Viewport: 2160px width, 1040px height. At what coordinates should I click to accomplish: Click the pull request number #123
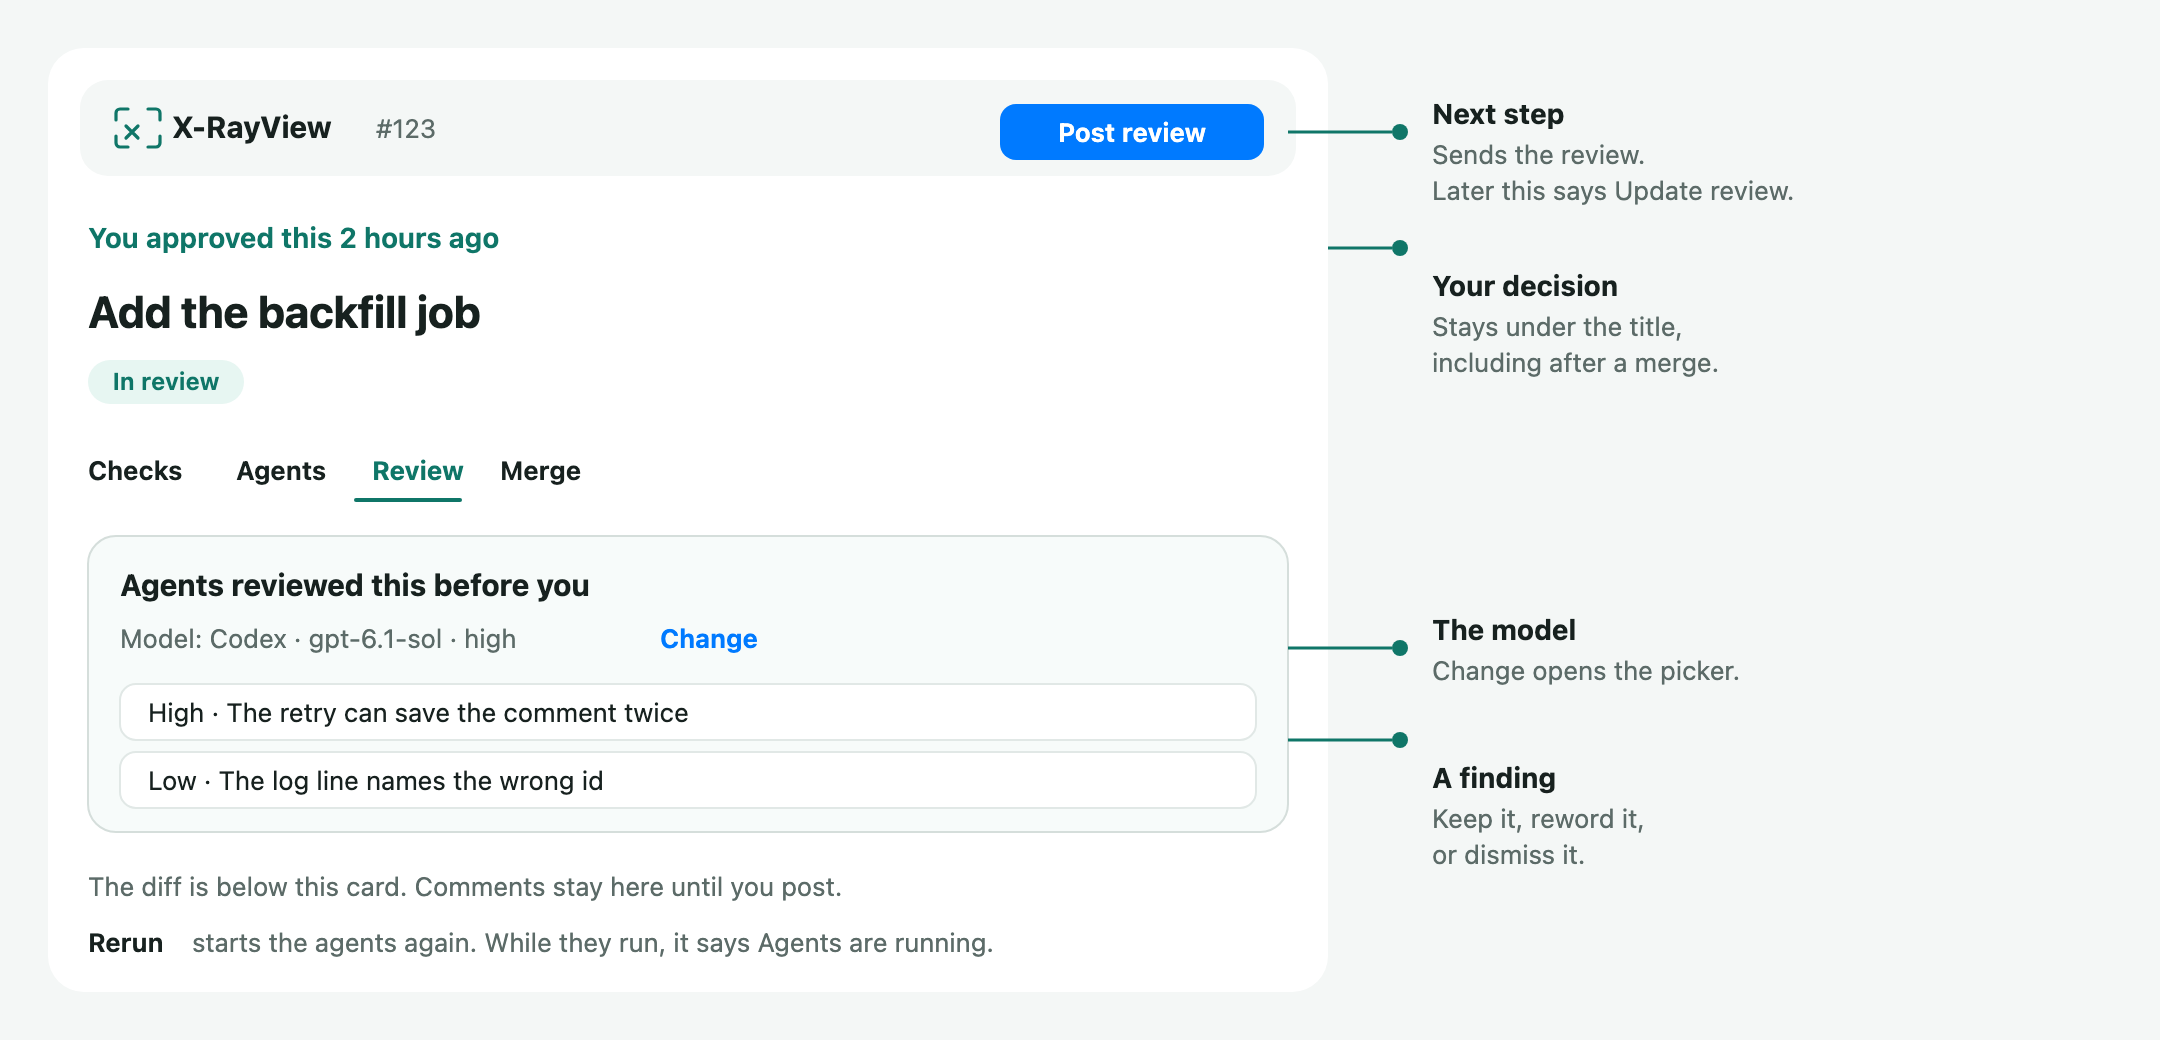(405, 129)
